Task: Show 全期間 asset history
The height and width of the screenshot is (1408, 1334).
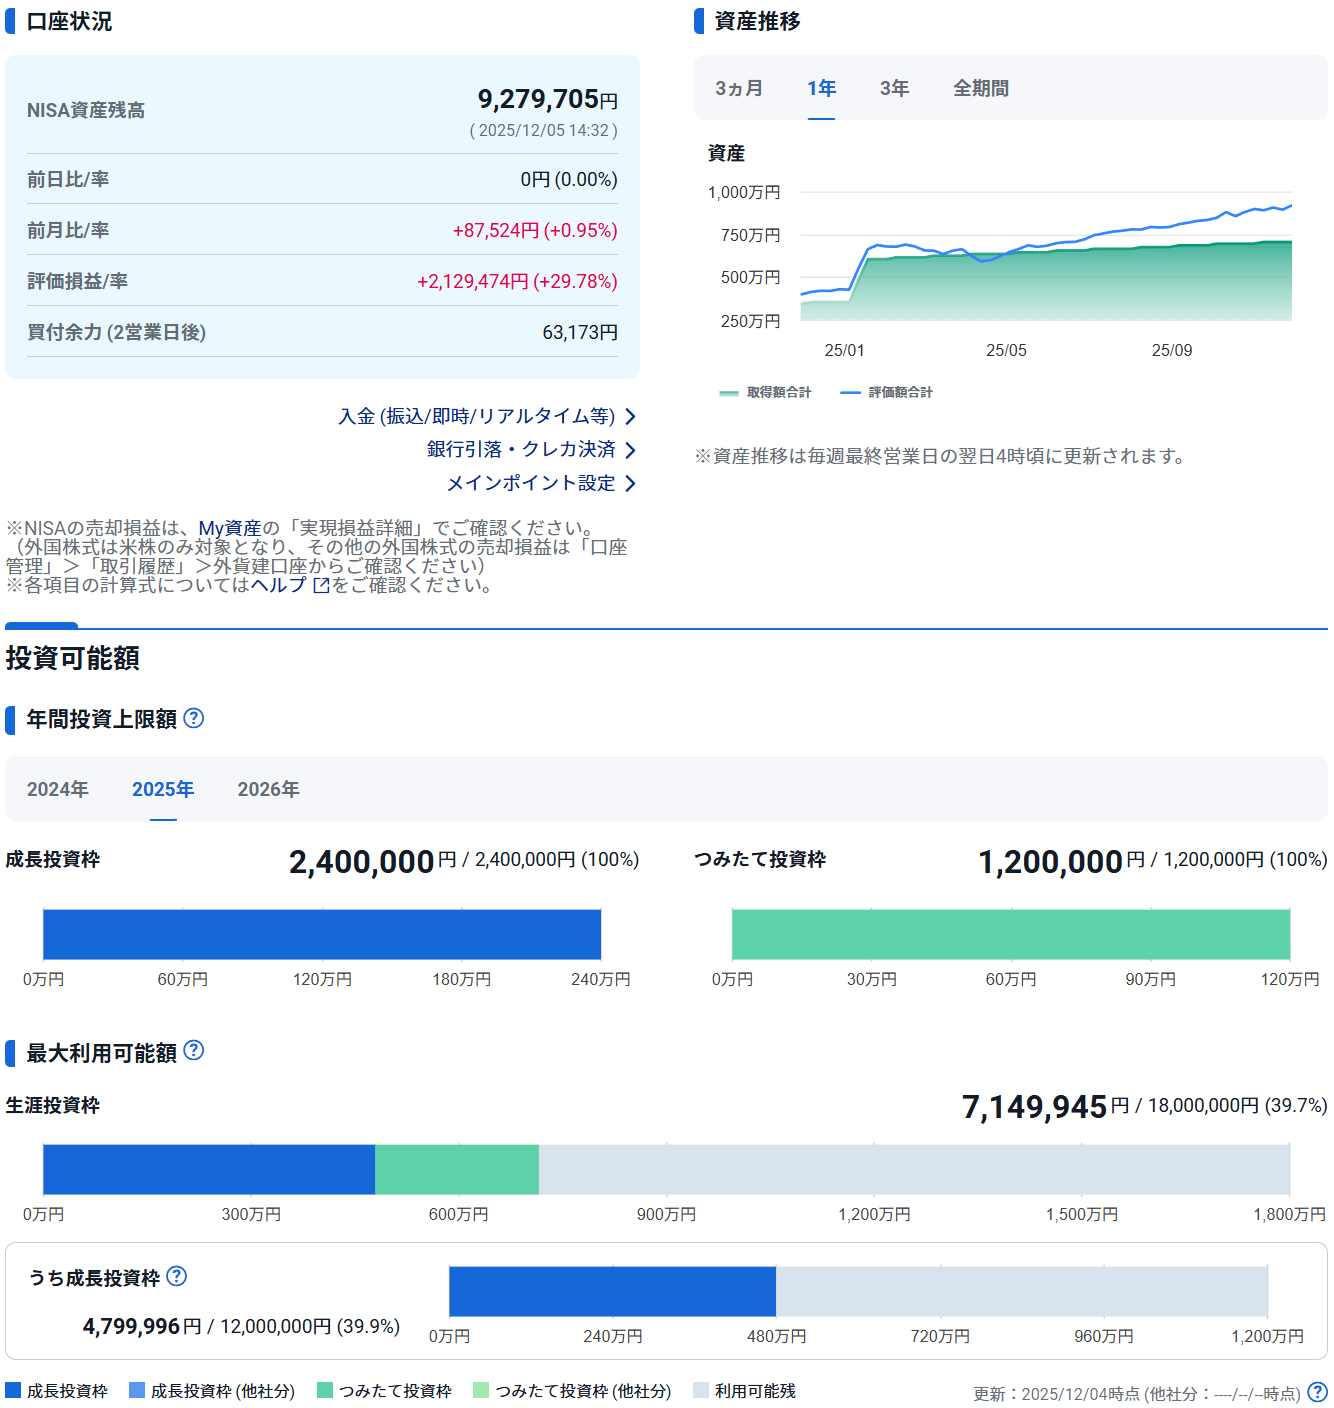Action: click(980, 89)
